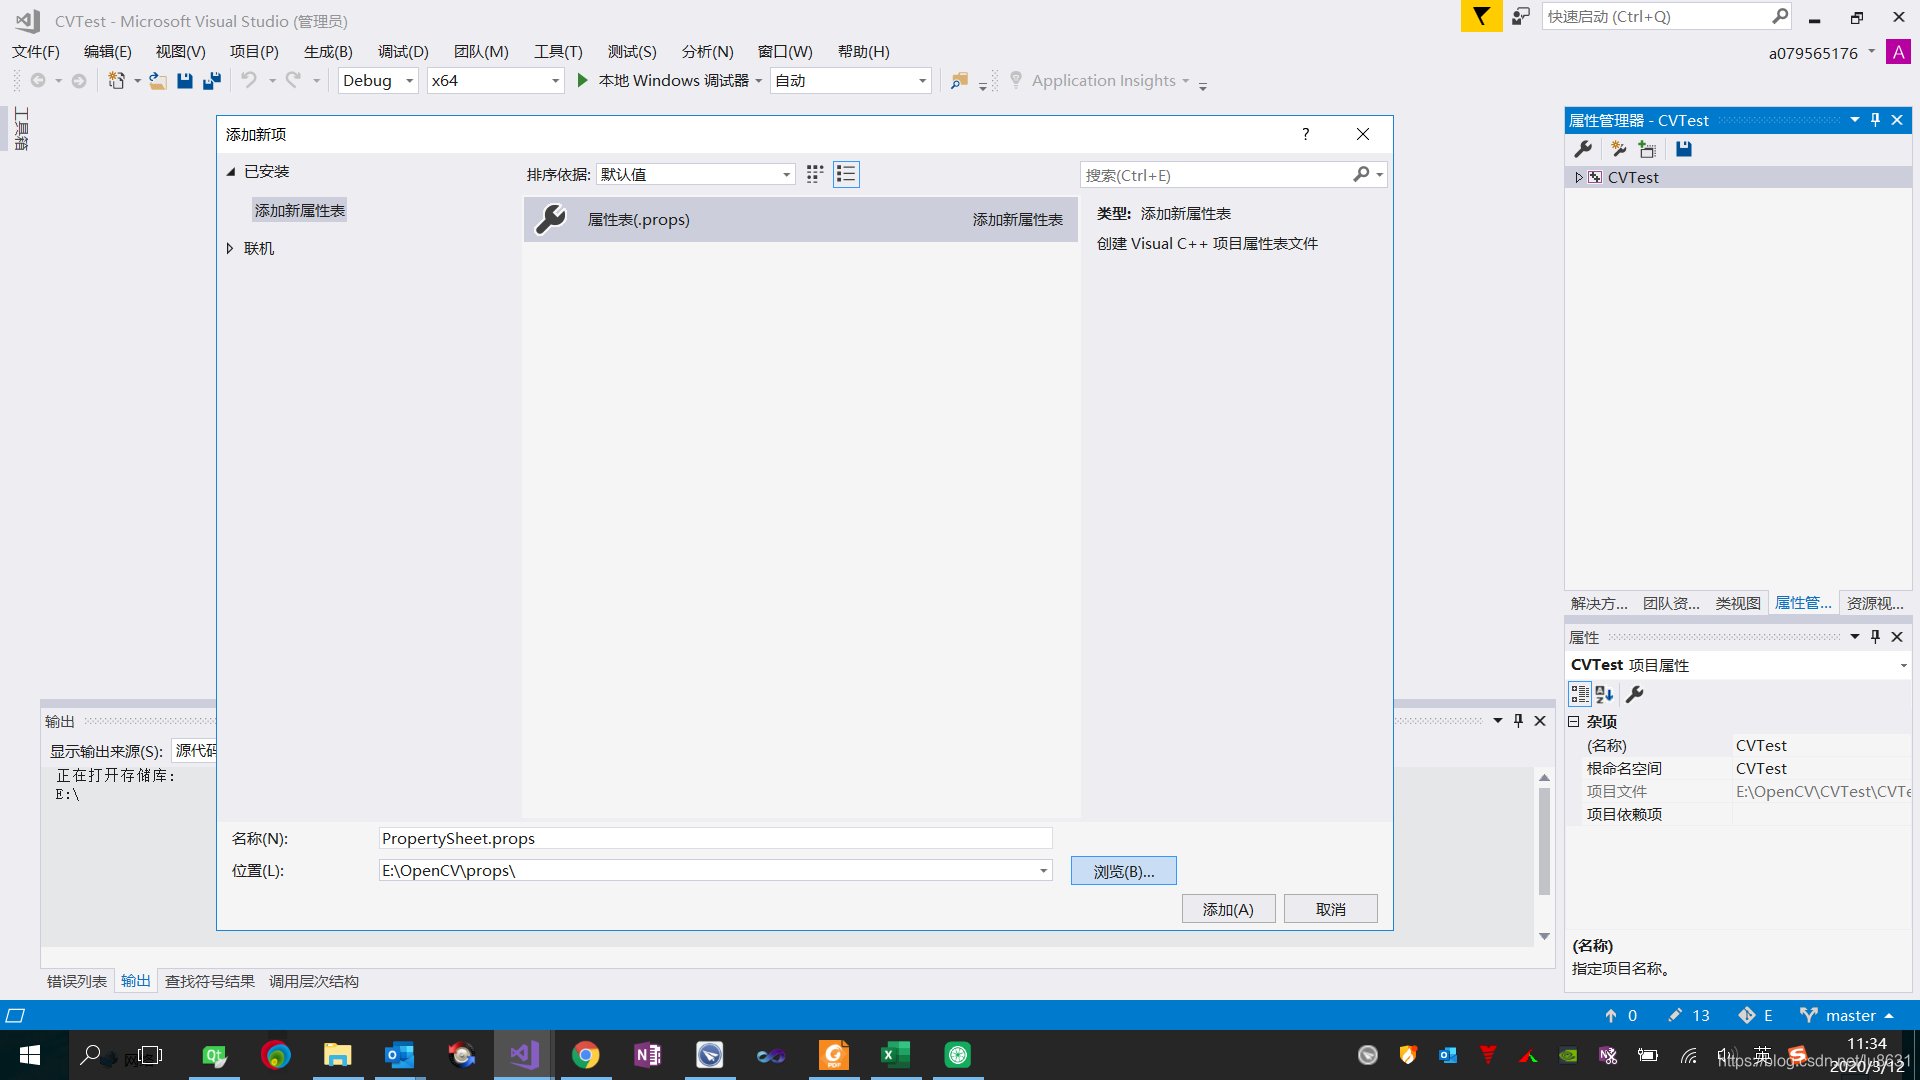Click property pages wrench in Properties panel
This screenshot has width=1920, height=1080.
[x=1635, y=694]
